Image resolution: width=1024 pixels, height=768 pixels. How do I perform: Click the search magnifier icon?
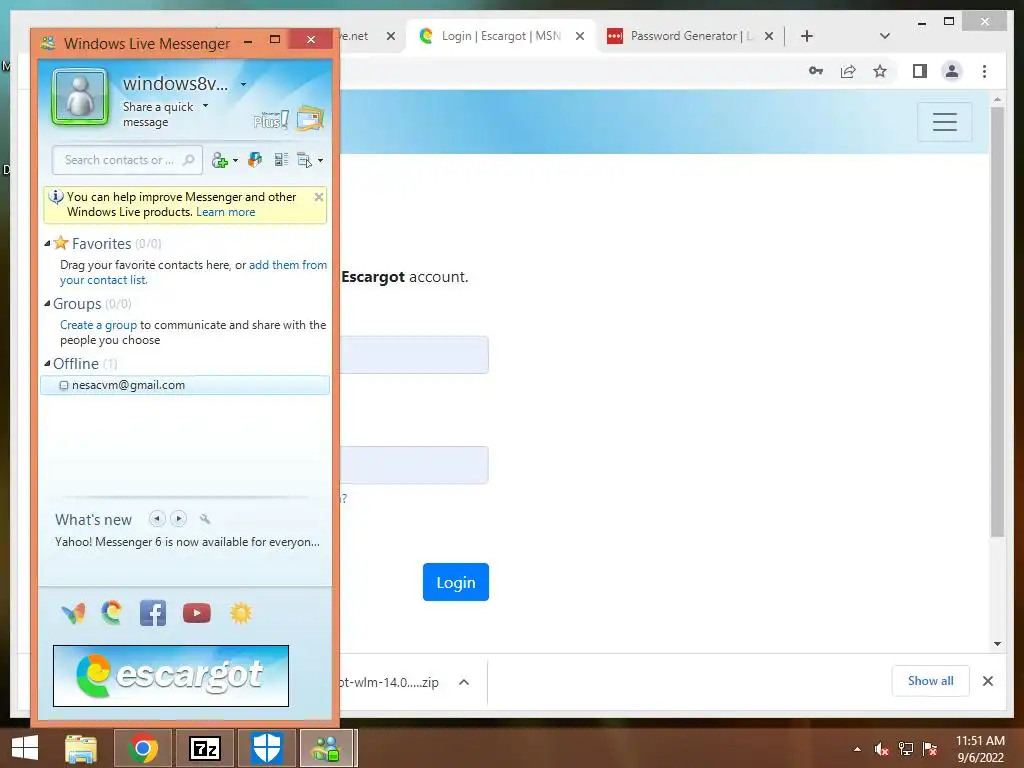pyautogui.click(x=189, y=160)
